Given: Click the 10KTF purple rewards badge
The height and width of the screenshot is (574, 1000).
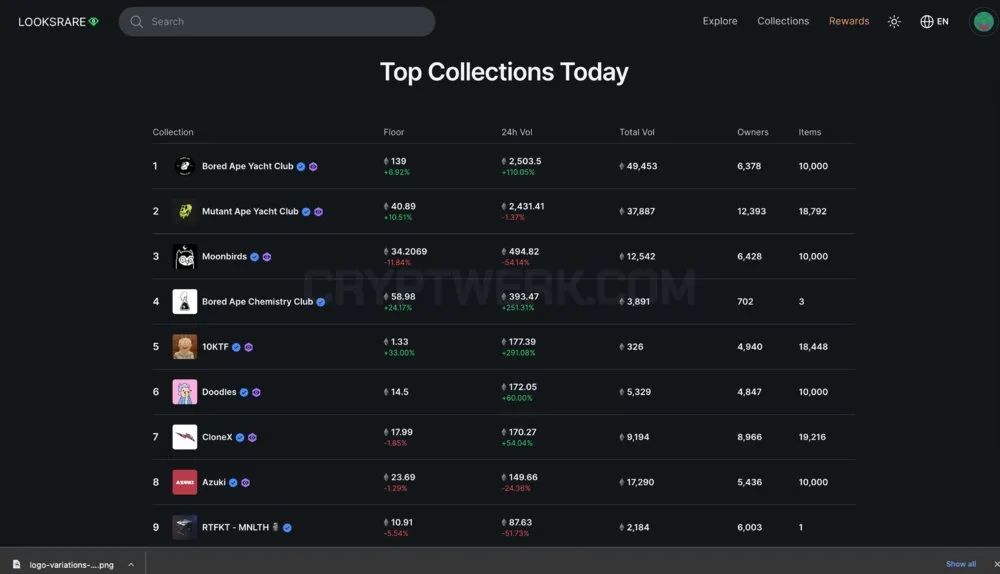Looking at the screenshot, I should [249, 348].
